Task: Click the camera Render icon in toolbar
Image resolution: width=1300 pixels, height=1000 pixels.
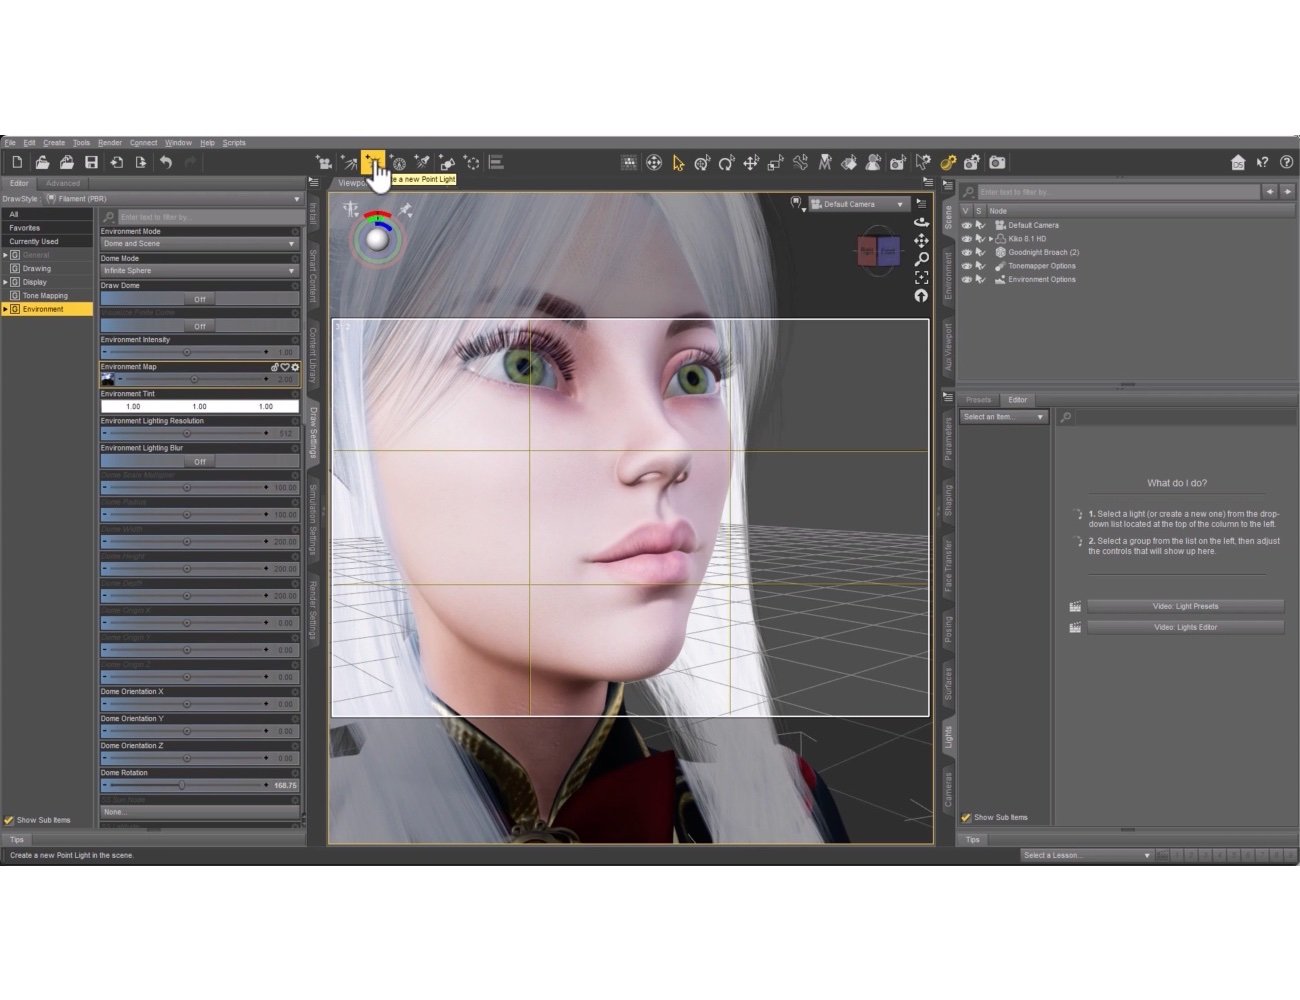Action: pos(997,162)
